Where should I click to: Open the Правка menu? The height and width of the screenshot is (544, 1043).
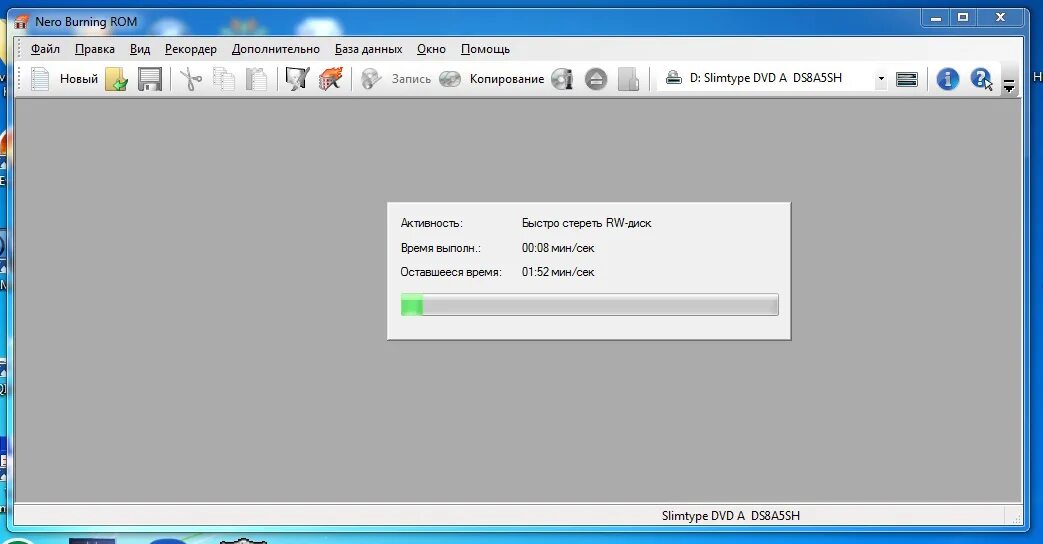pos(94,49)
